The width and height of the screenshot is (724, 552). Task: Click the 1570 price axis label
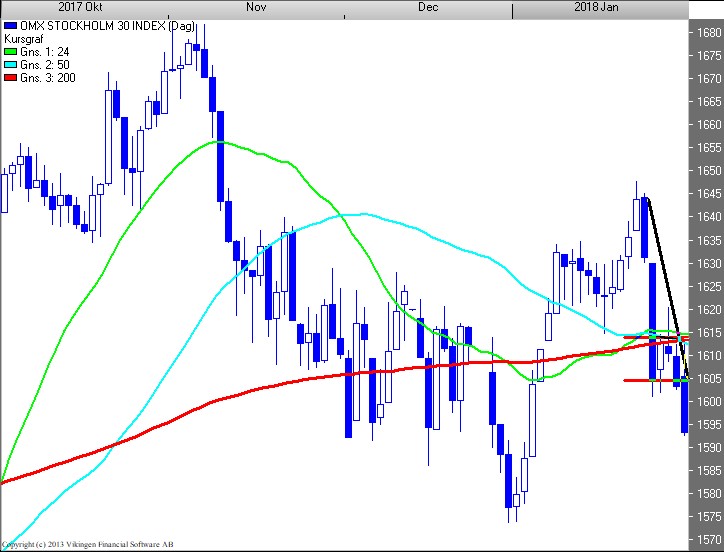[x=708, y=540]
